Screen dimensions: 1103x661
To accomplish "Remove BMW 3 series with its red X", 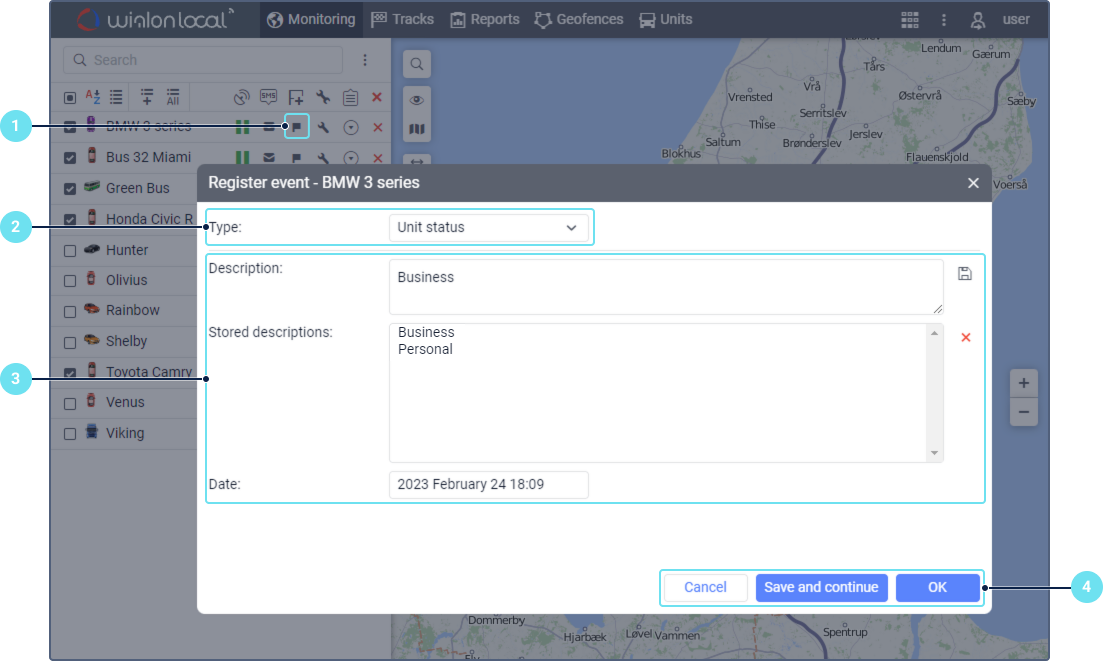I will click(377, 127).
